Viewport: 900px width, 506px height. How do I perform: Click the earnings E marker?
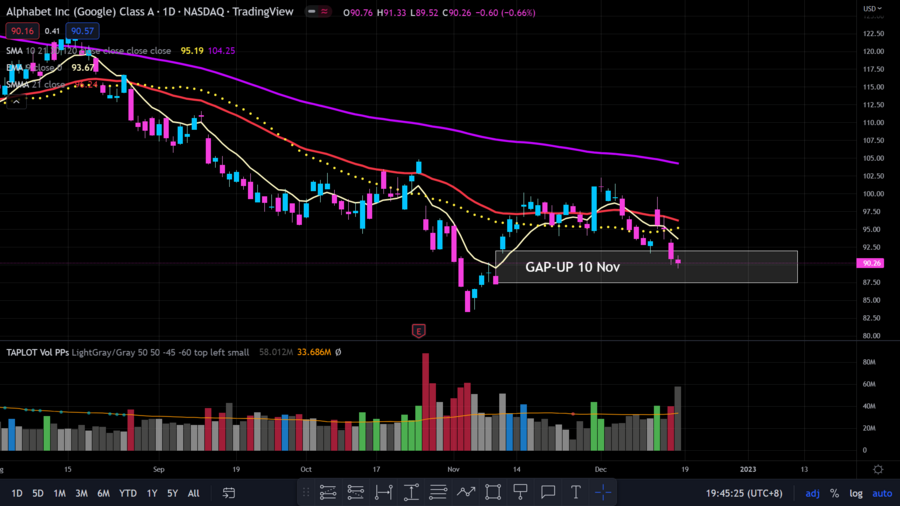coord(418,331)
